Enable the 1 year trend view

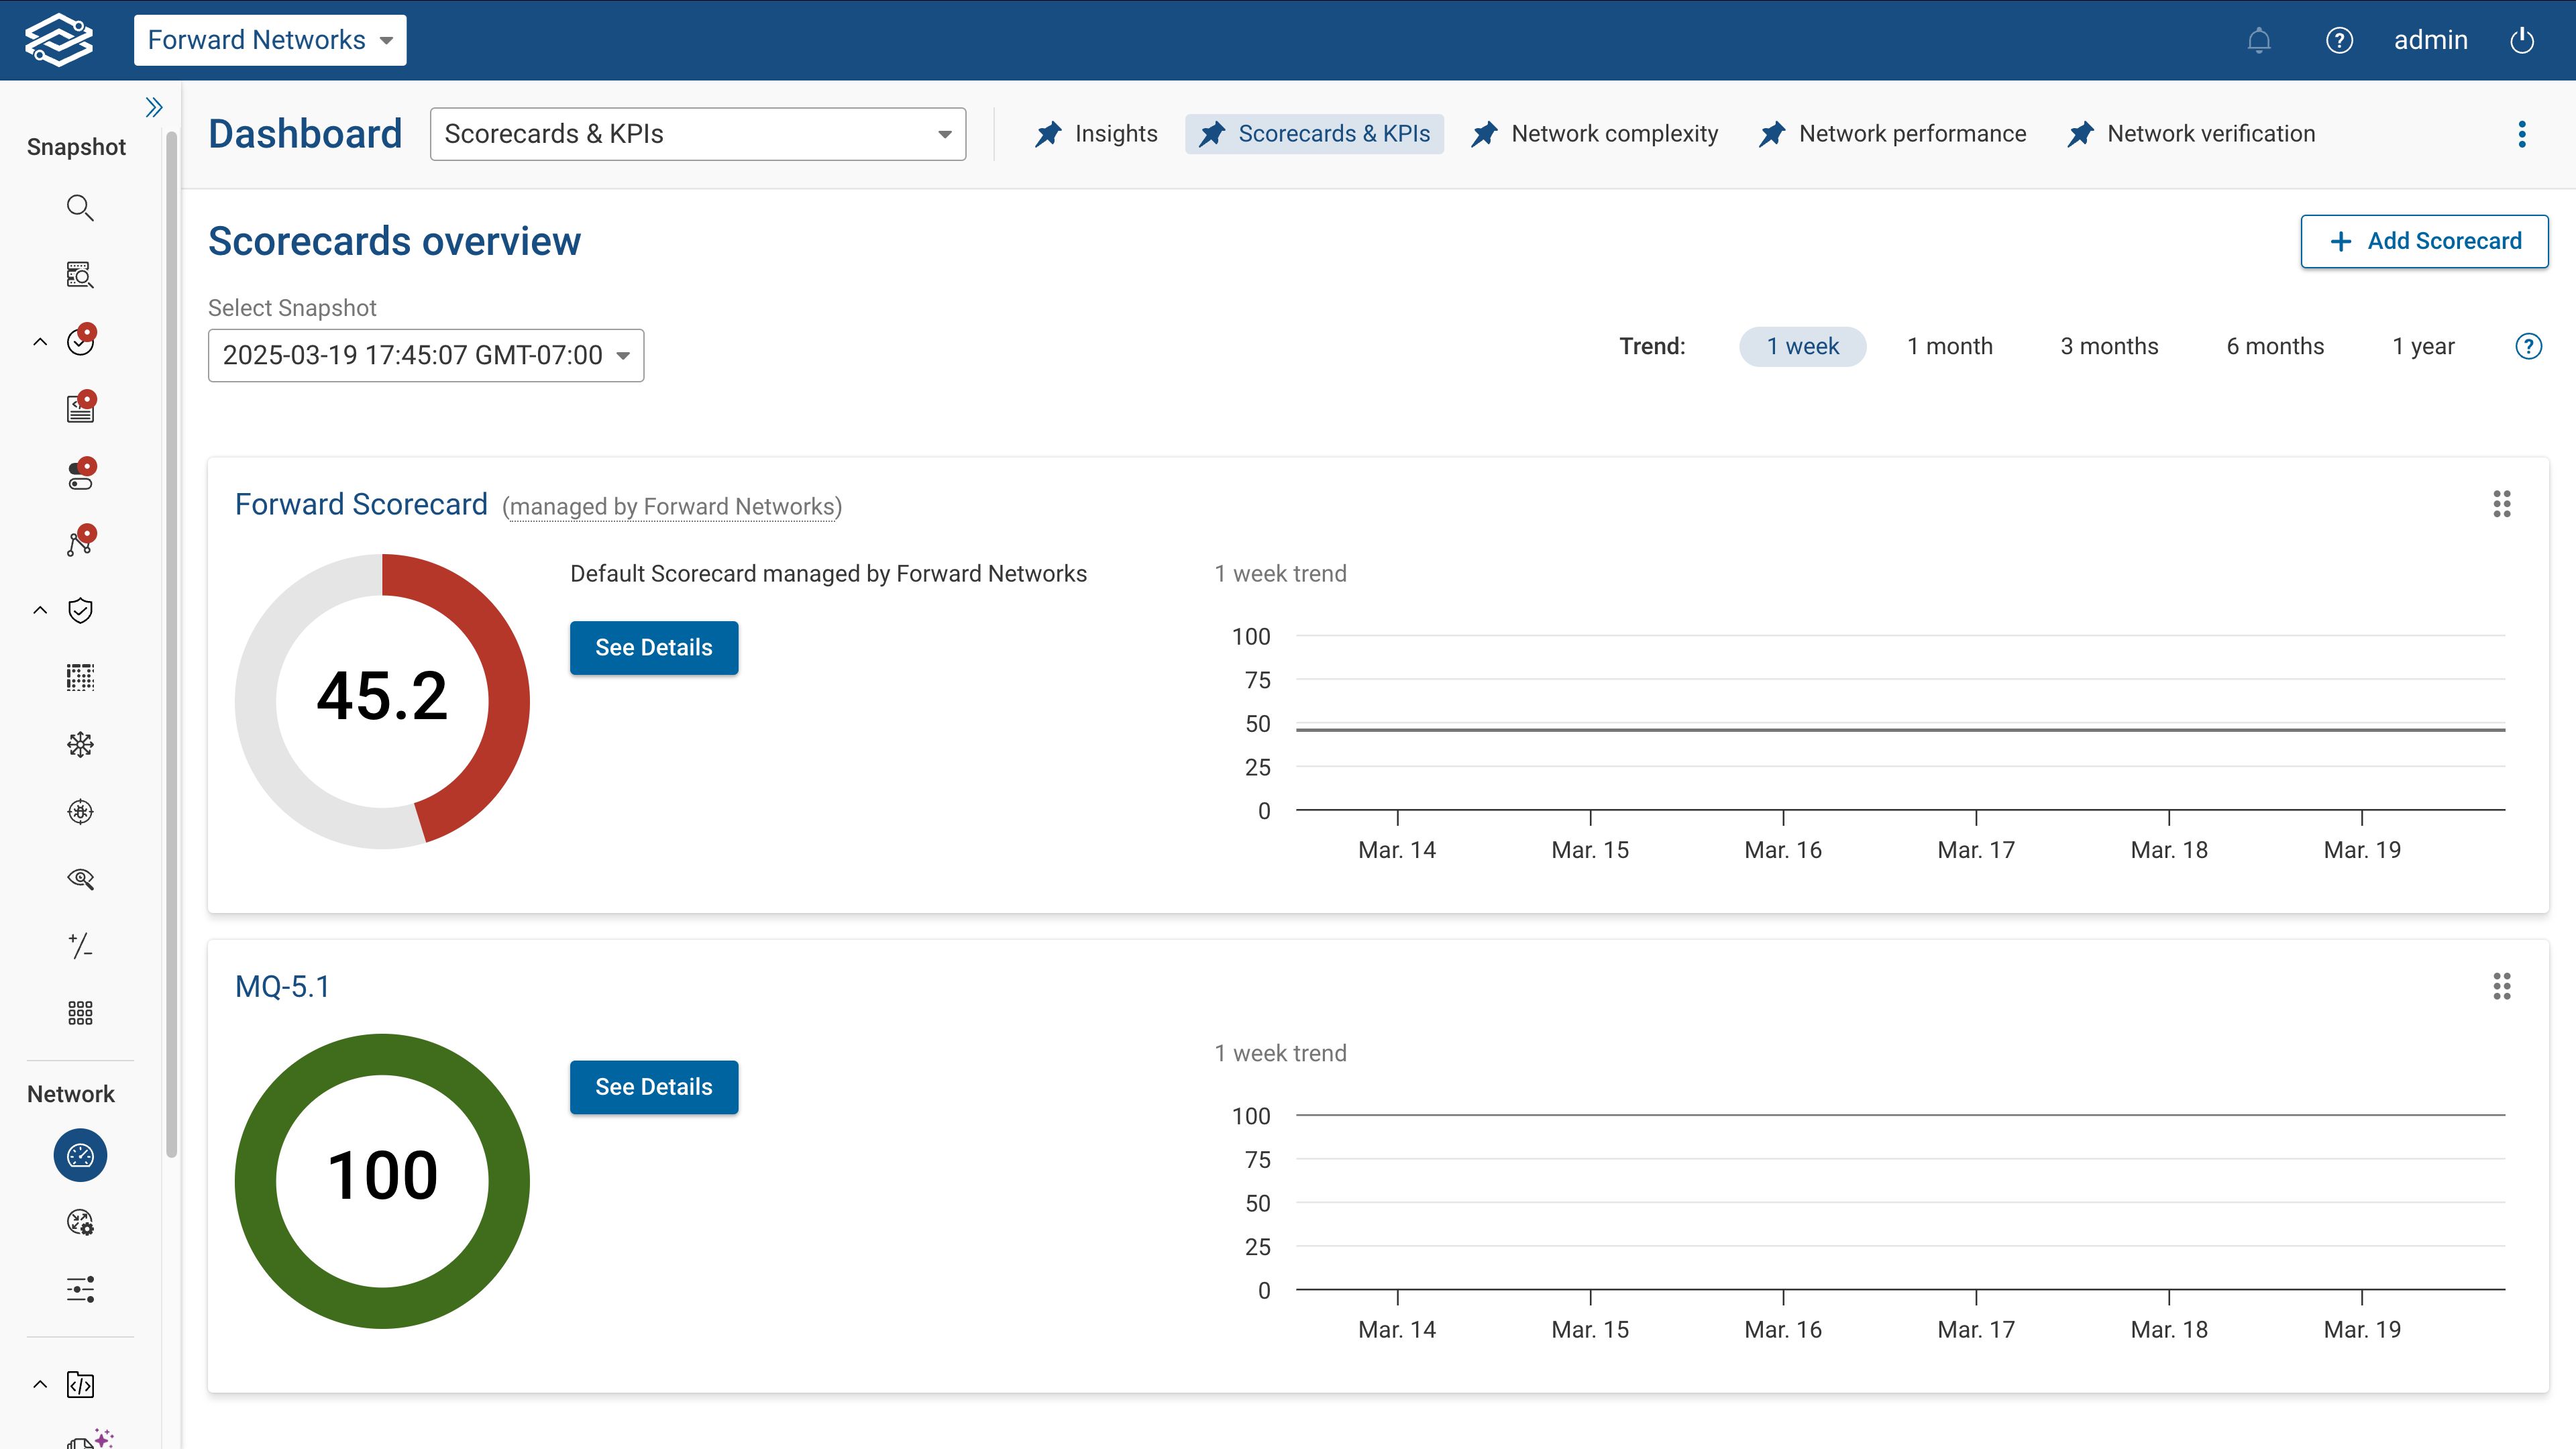click(x=2423, y=346)
